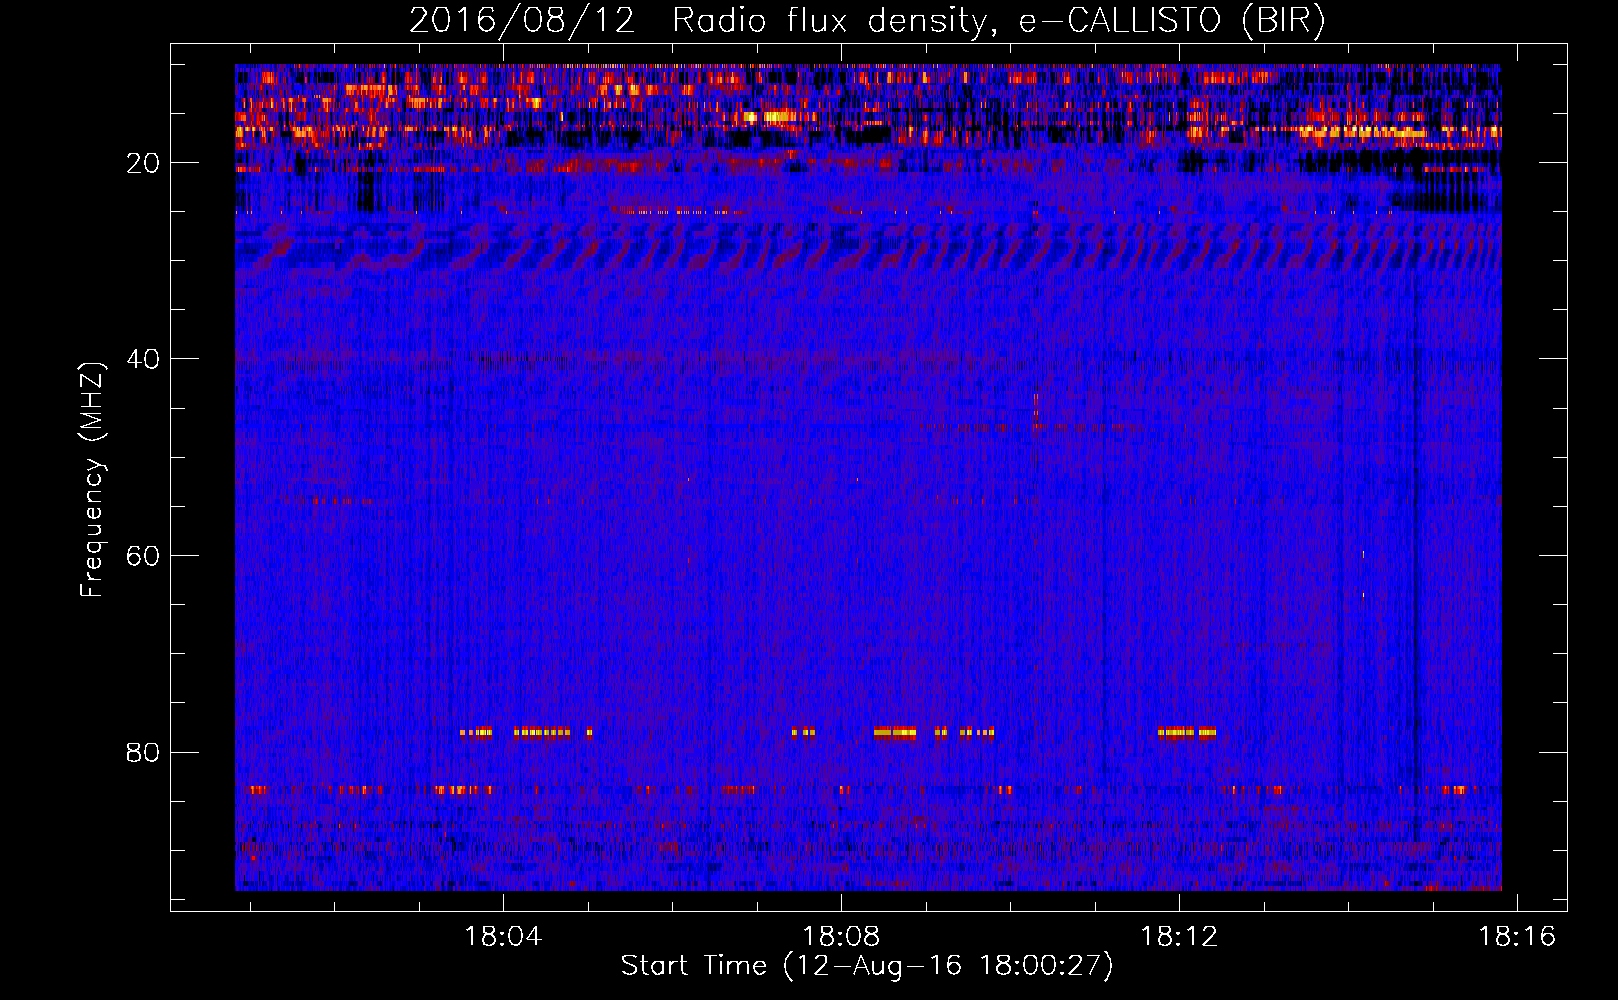Click the '18:12' time tick label
Screen dimensions: 1618x1000
[x=1179, y=936]
